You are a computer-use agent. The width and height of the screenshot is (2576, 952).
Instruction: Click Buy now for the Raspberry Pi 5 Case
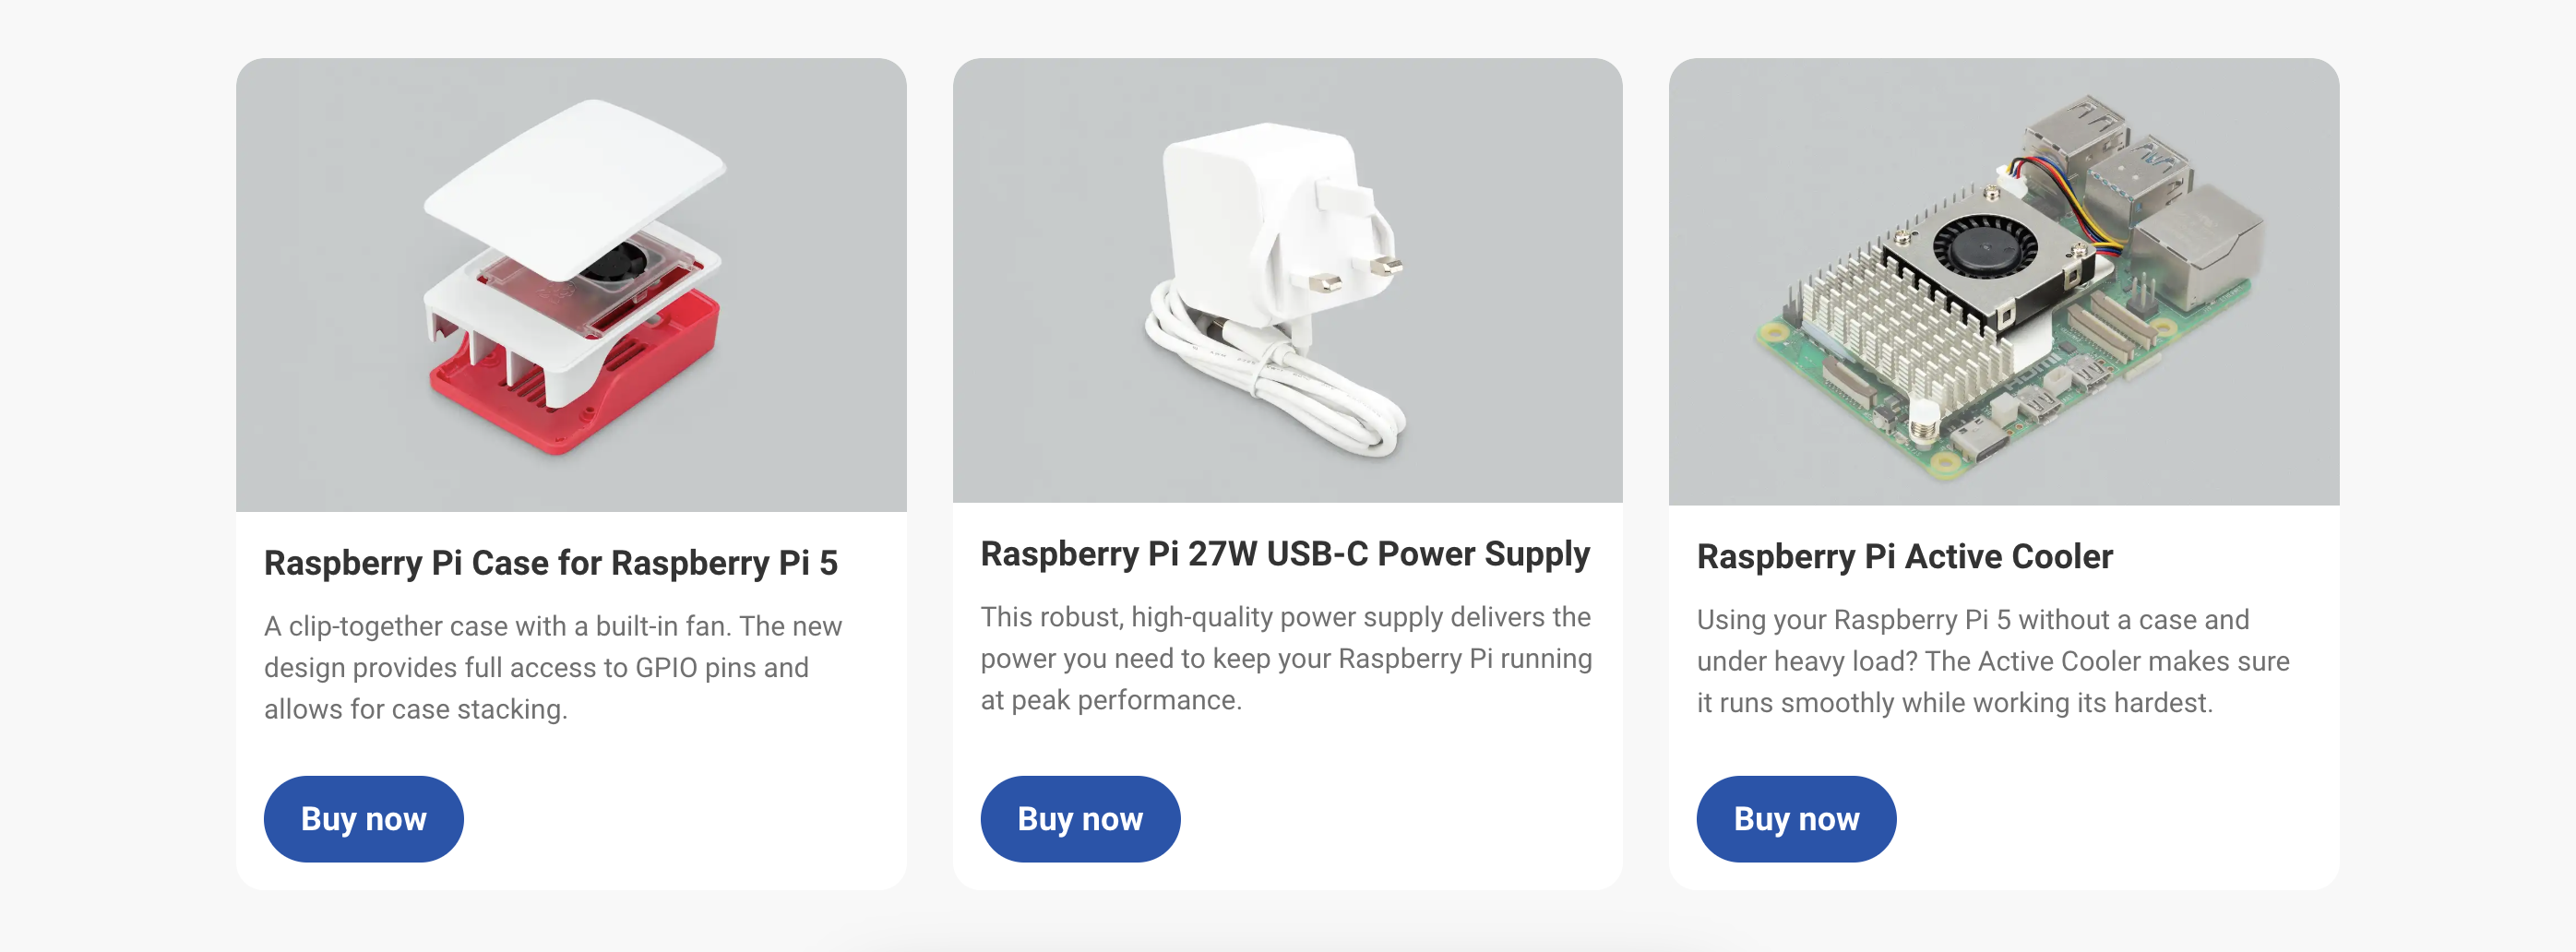coord(363,818)
